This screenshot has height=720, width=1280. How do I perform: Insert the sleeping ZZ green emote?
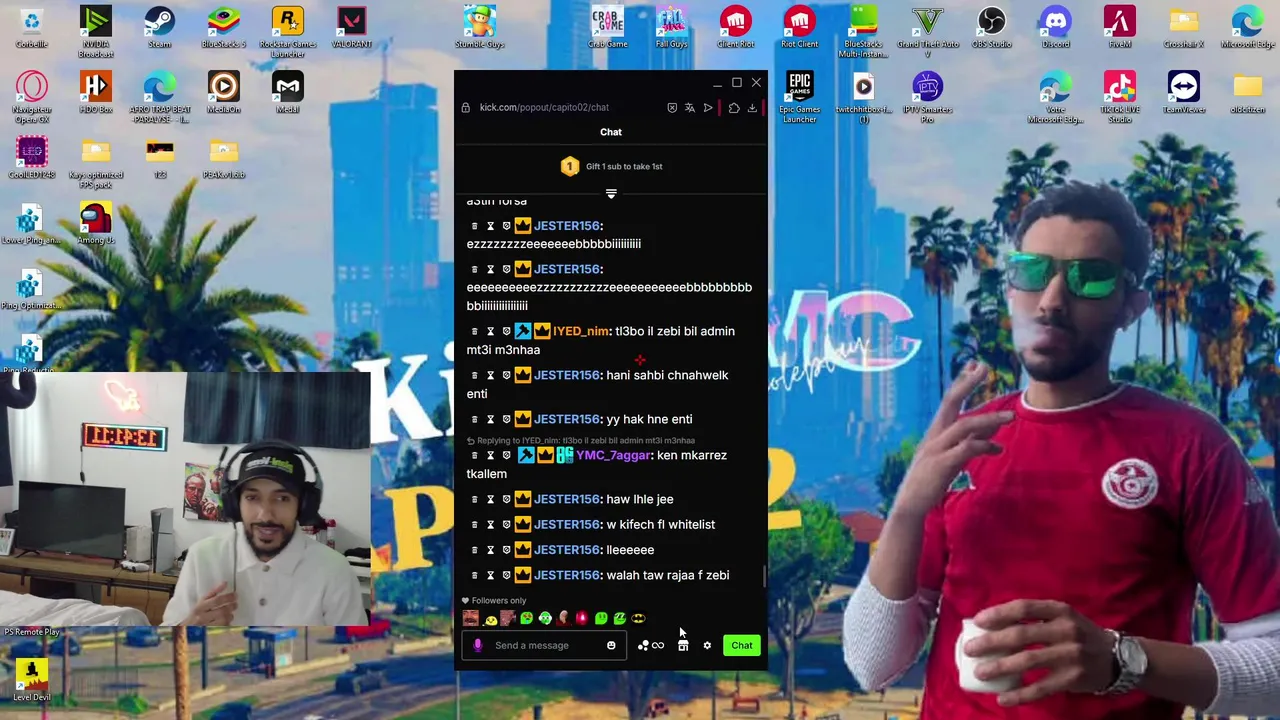(620, 618)
